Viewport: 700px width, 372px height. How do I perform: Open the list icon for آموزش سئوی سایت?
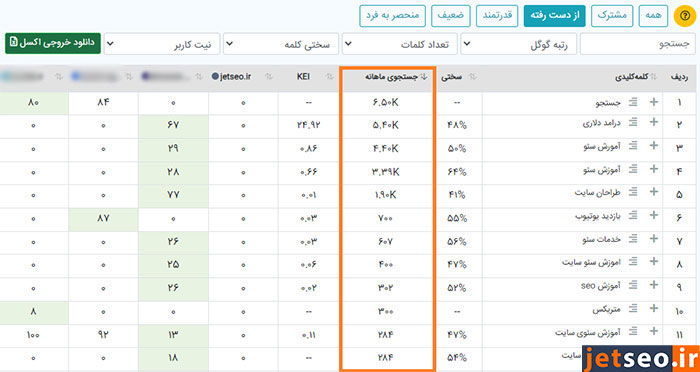[633, 331]
